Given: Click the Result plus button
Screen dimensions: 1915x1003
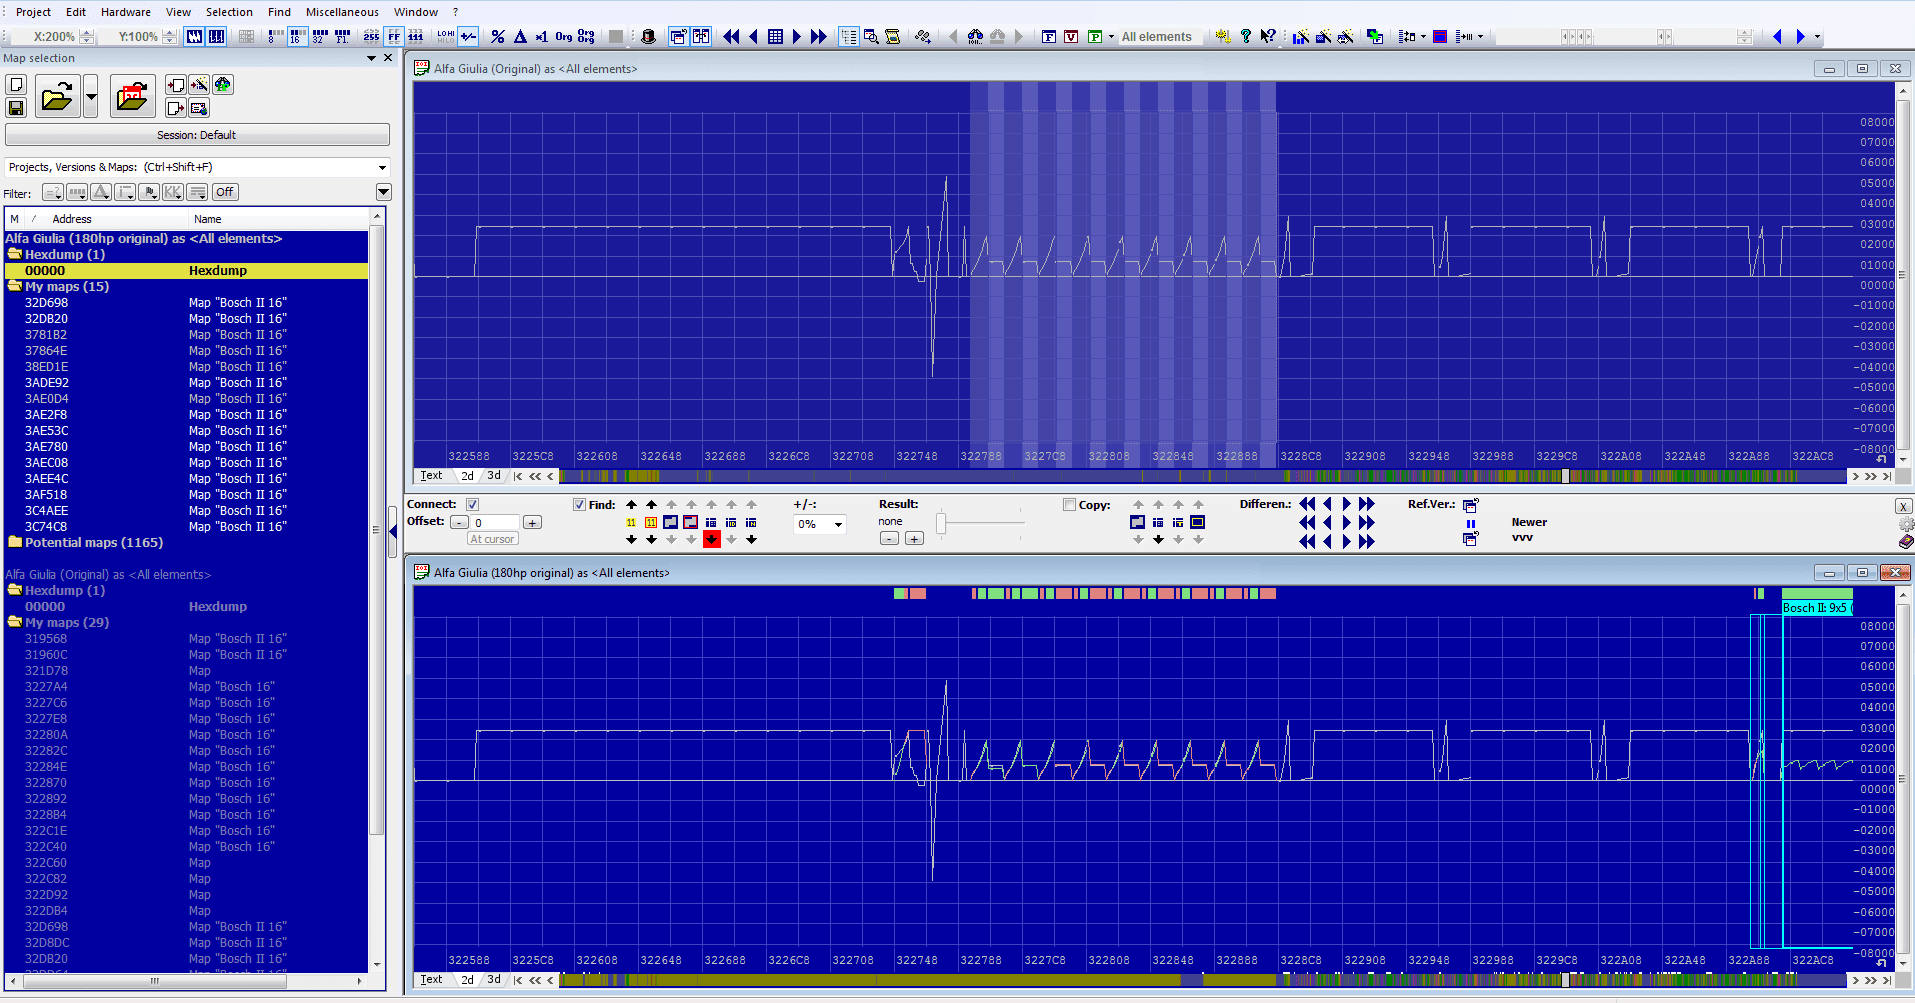Looking at the screenshot, I should tap(914, 539).
